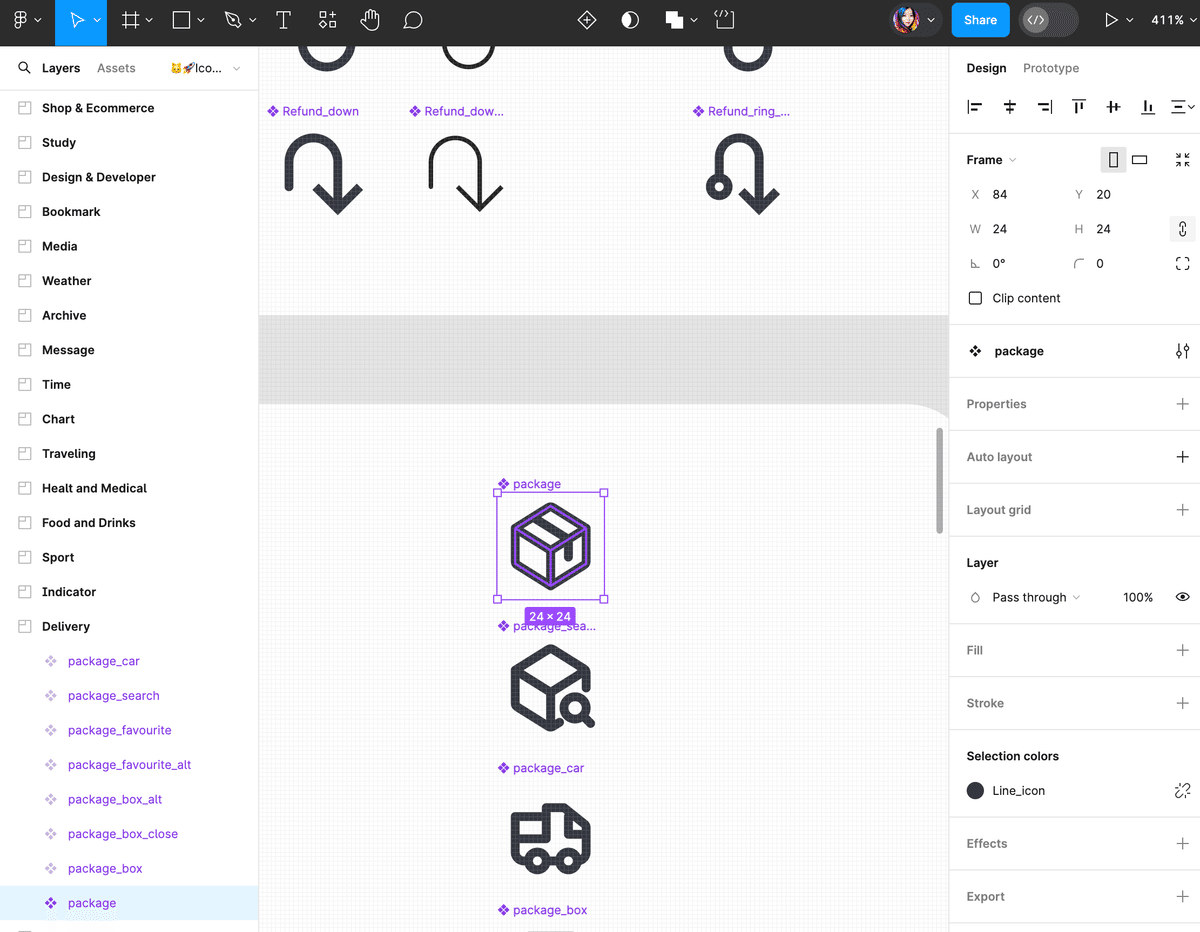Align selection bottom
Screen dimensions: 1200x932
[1148, 107]
